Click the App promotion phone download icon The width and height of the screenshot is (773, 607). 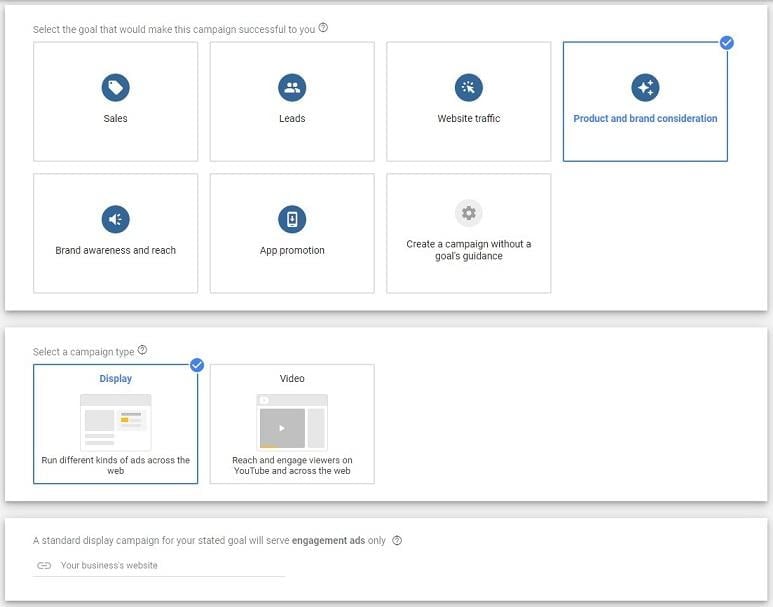tap(292, 219)
